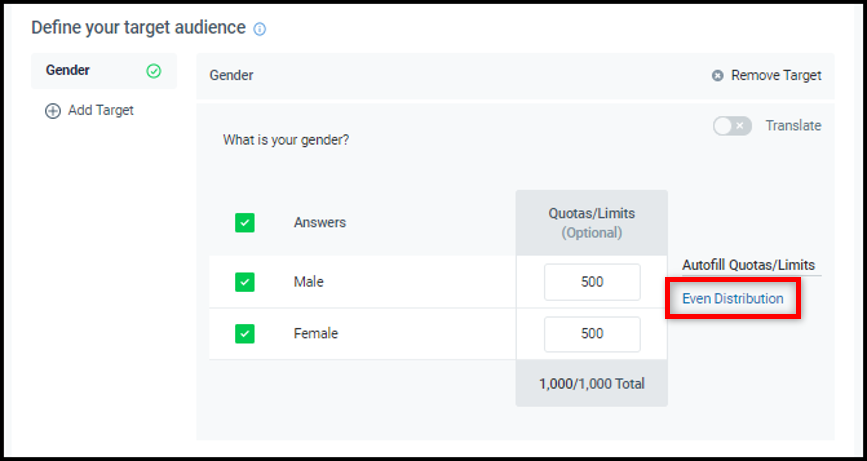The height and width of the screenshot is (461, 867).
Task: Click the plus icon for Add Target
Action: click(x=53, y=111)
